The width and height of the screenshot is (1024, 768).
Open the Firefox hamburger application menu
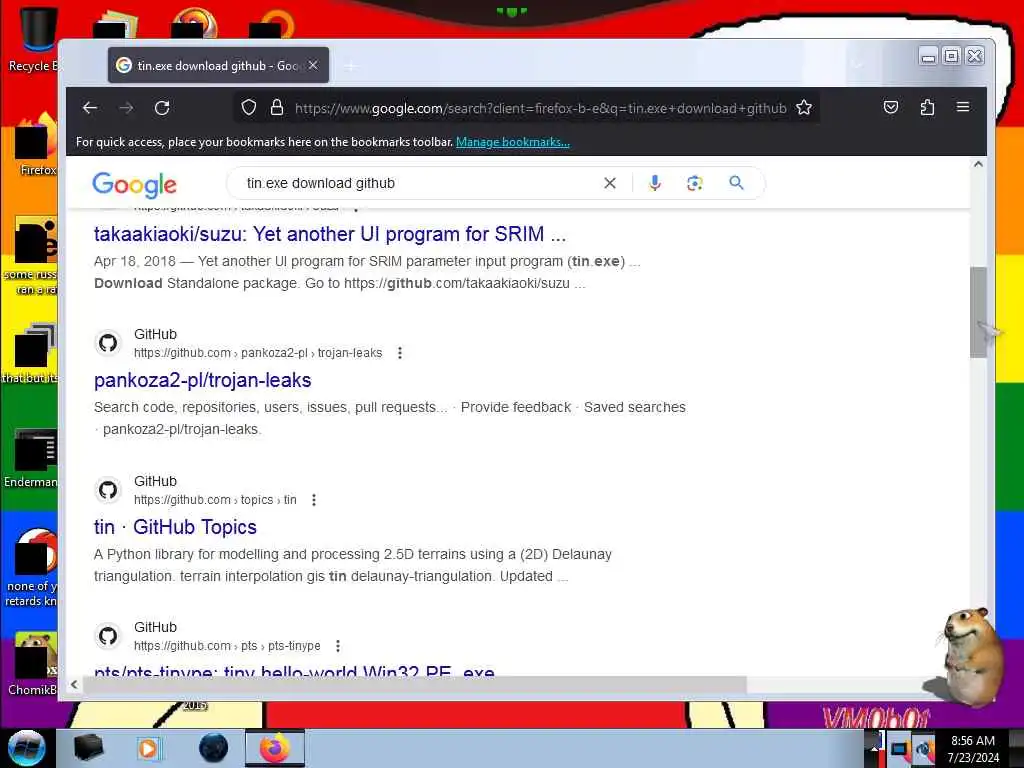[x=963, y=107]
